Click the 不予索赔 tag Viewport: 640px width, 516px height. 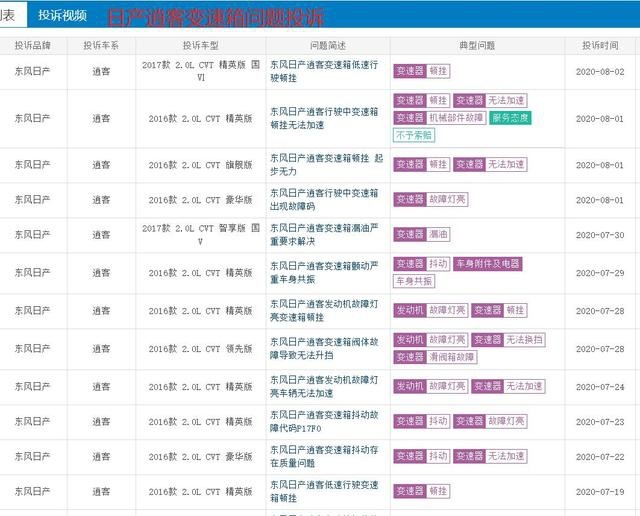(414, 135)
